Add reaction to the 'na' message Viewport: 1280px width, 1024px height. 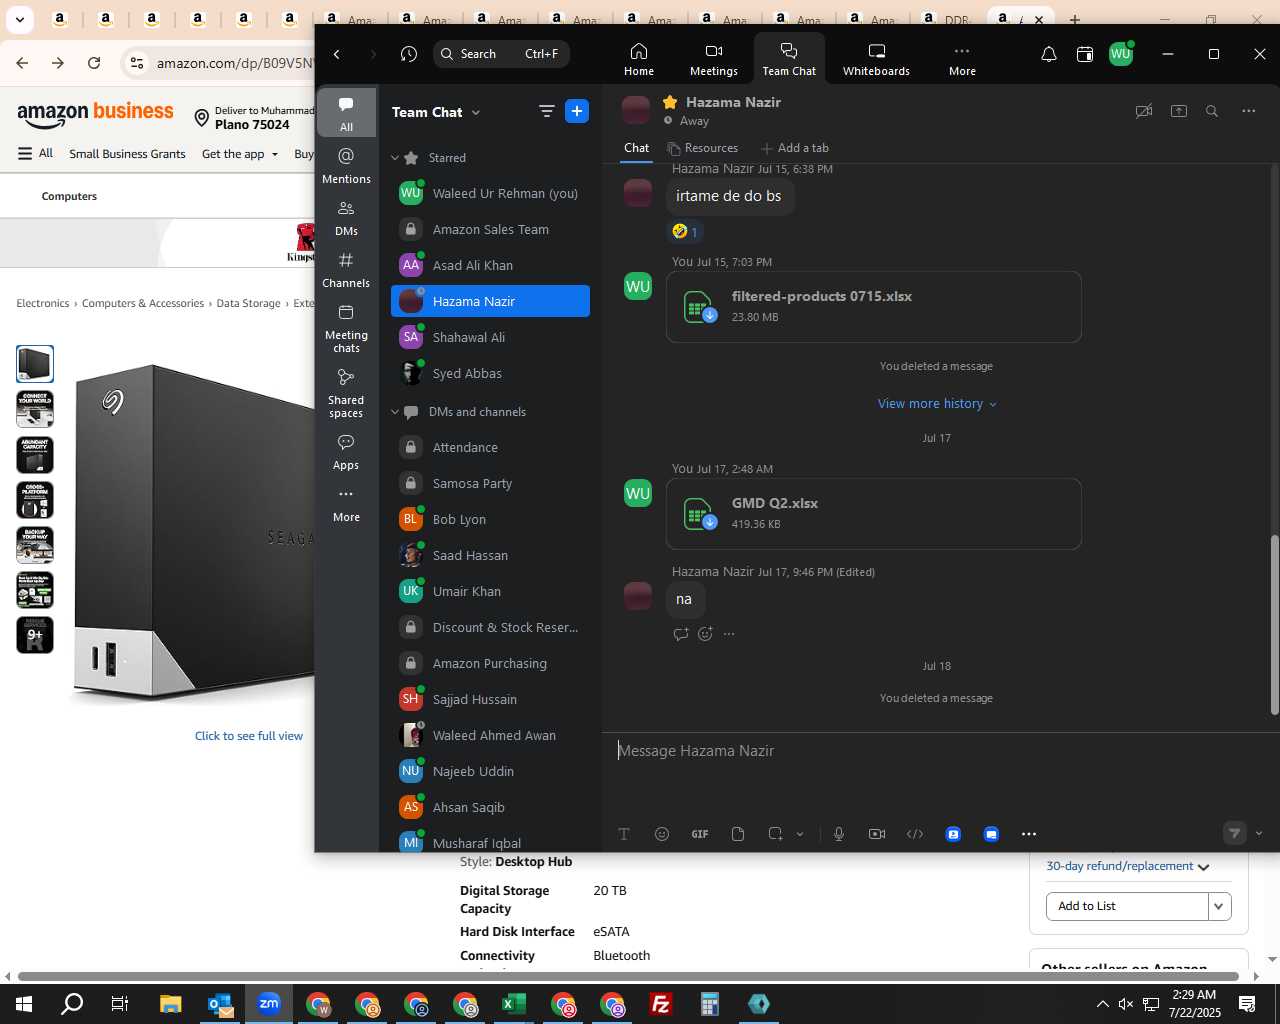pyautogui.click(x=705, y=634)
